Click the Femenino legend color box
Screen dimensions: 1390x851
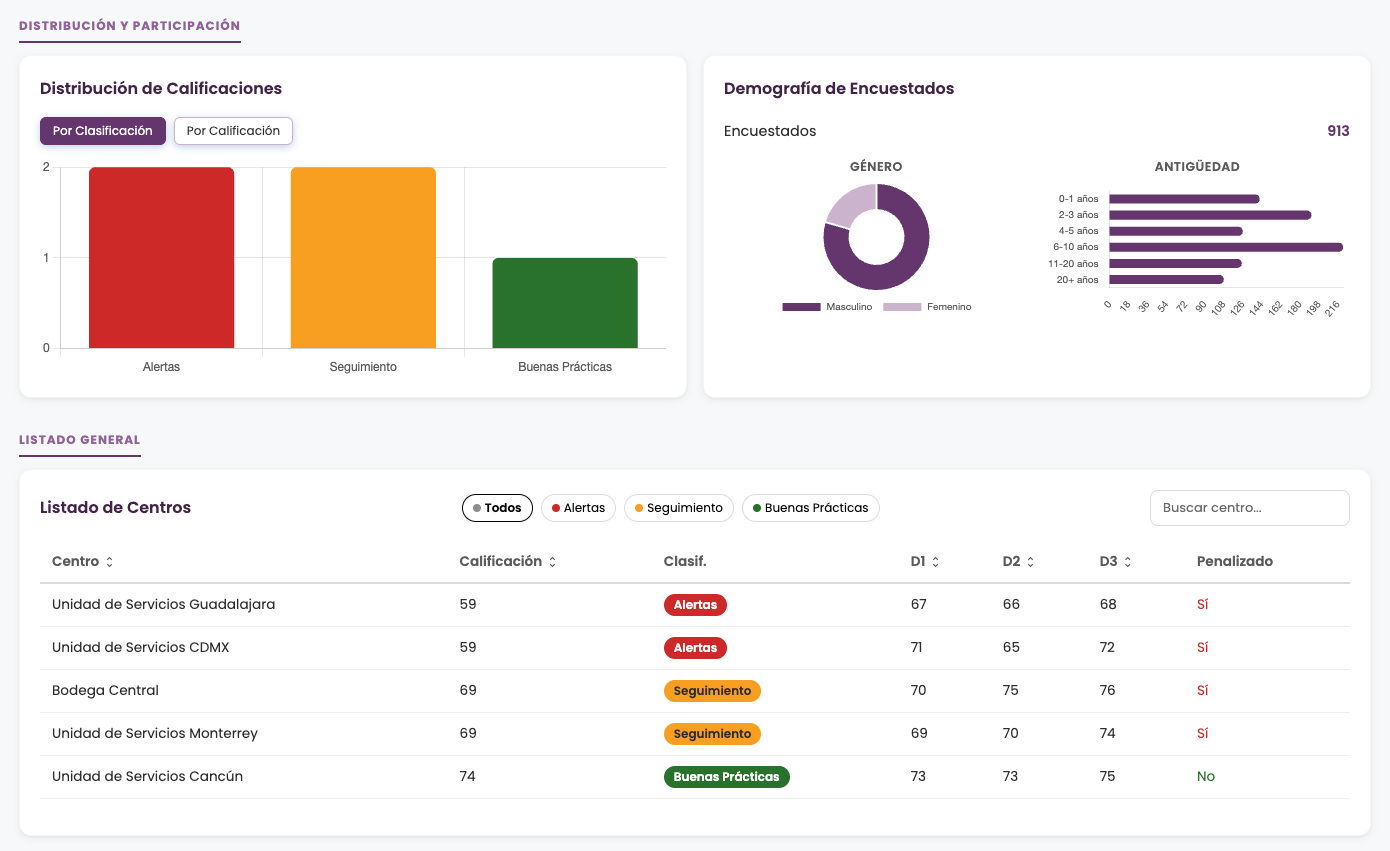[x=902, y=307]
